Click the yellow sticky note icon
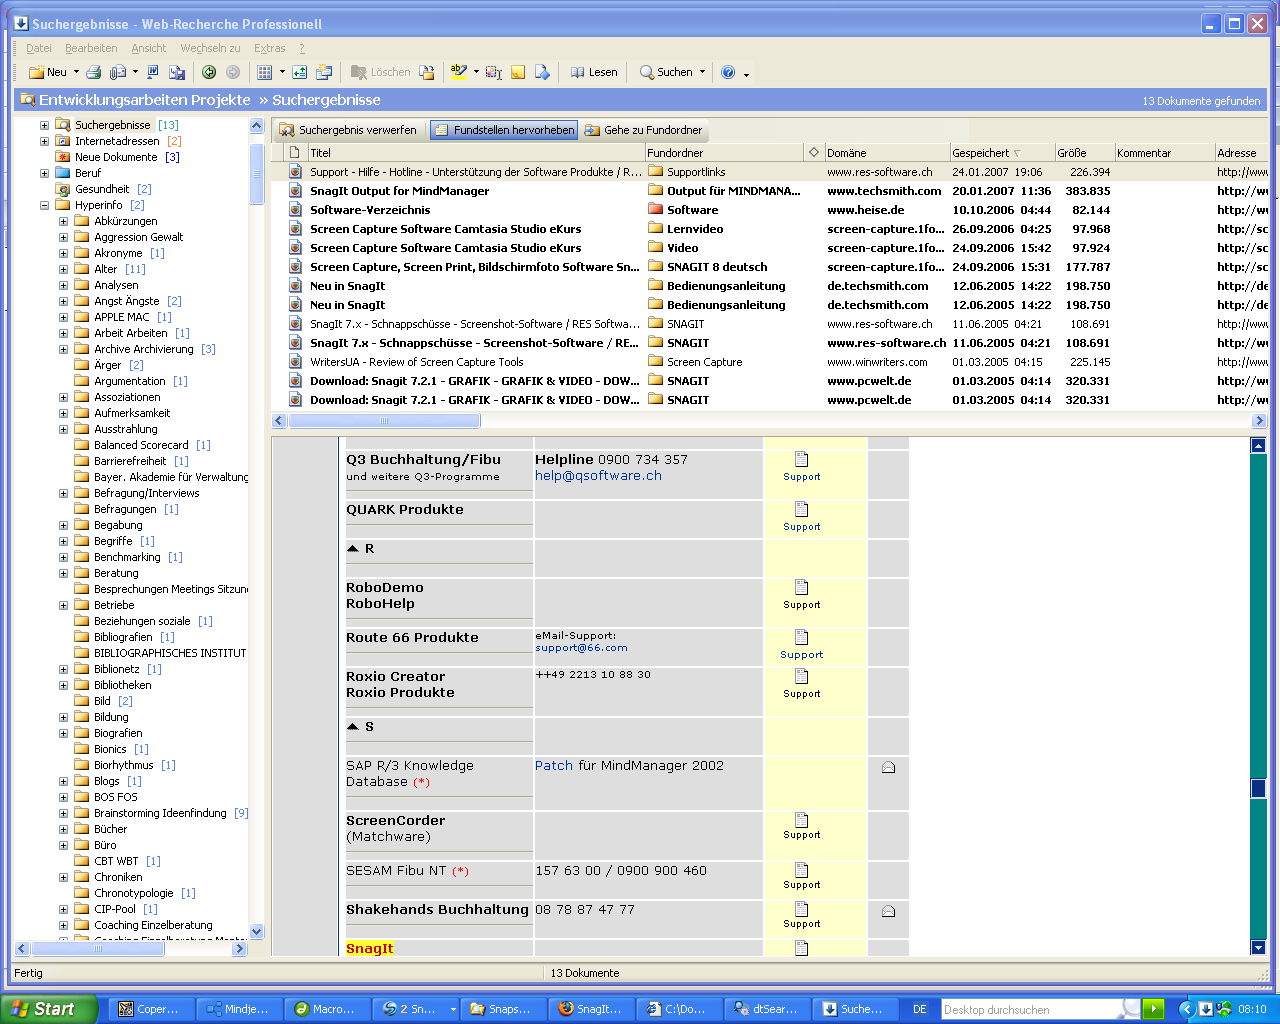Image resolution: width=1280 pixels, height=1024 pixels. (518, 72)
